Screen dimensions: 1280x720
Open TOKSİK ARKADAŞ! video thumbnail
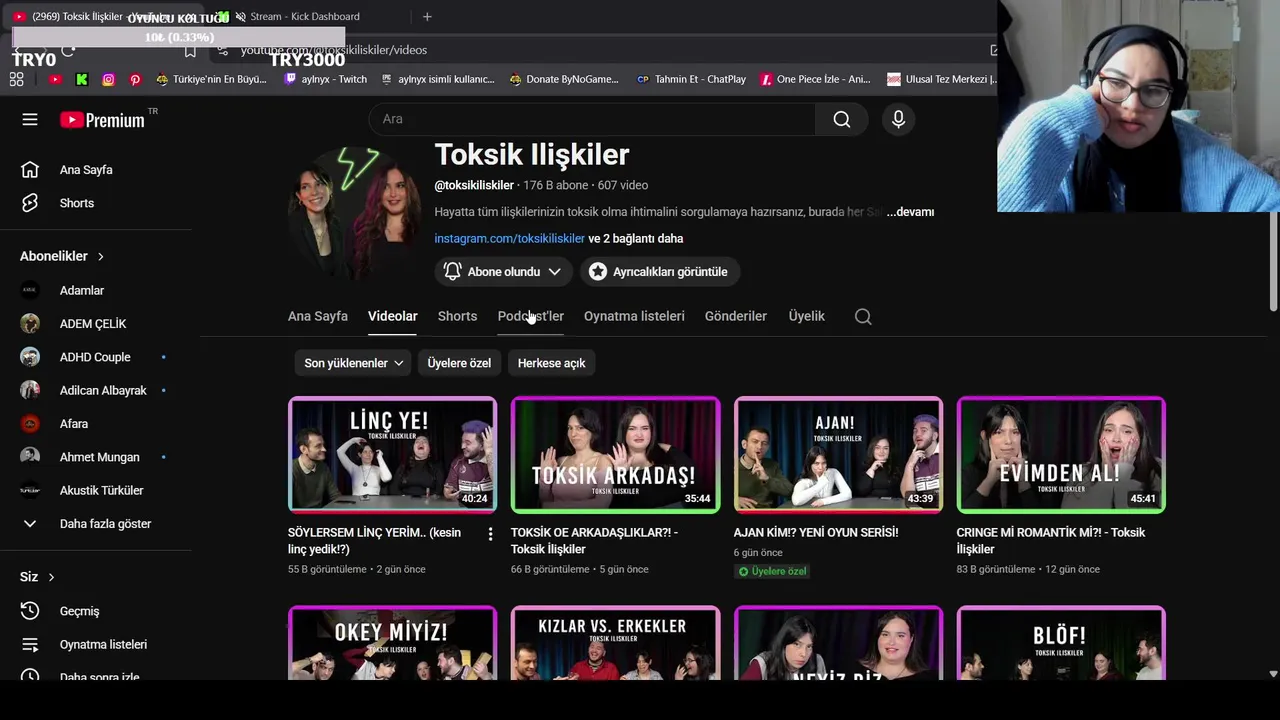point(615,455)
